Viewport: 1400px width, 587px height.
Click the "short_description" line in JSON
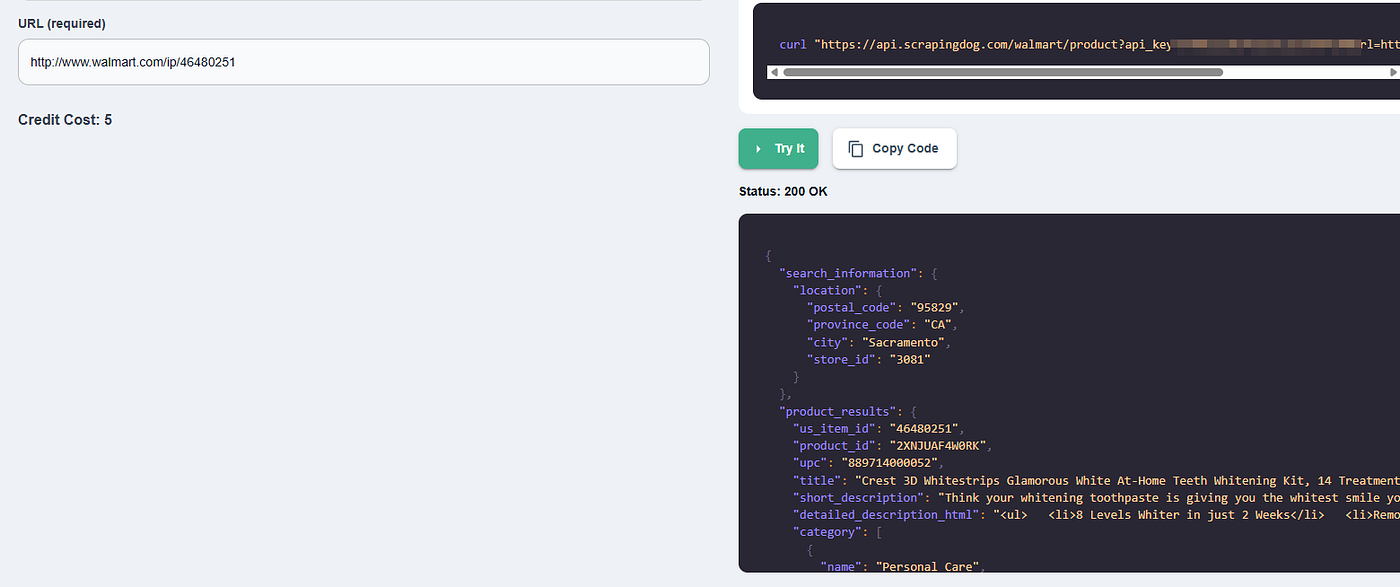point(1096,498)
